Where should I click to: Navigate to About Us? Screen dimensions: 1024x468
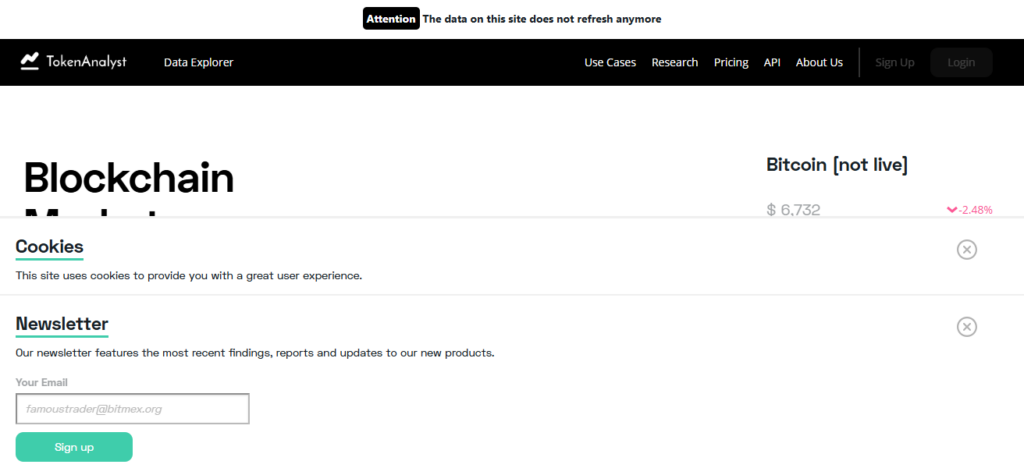[x=819, y=63]
